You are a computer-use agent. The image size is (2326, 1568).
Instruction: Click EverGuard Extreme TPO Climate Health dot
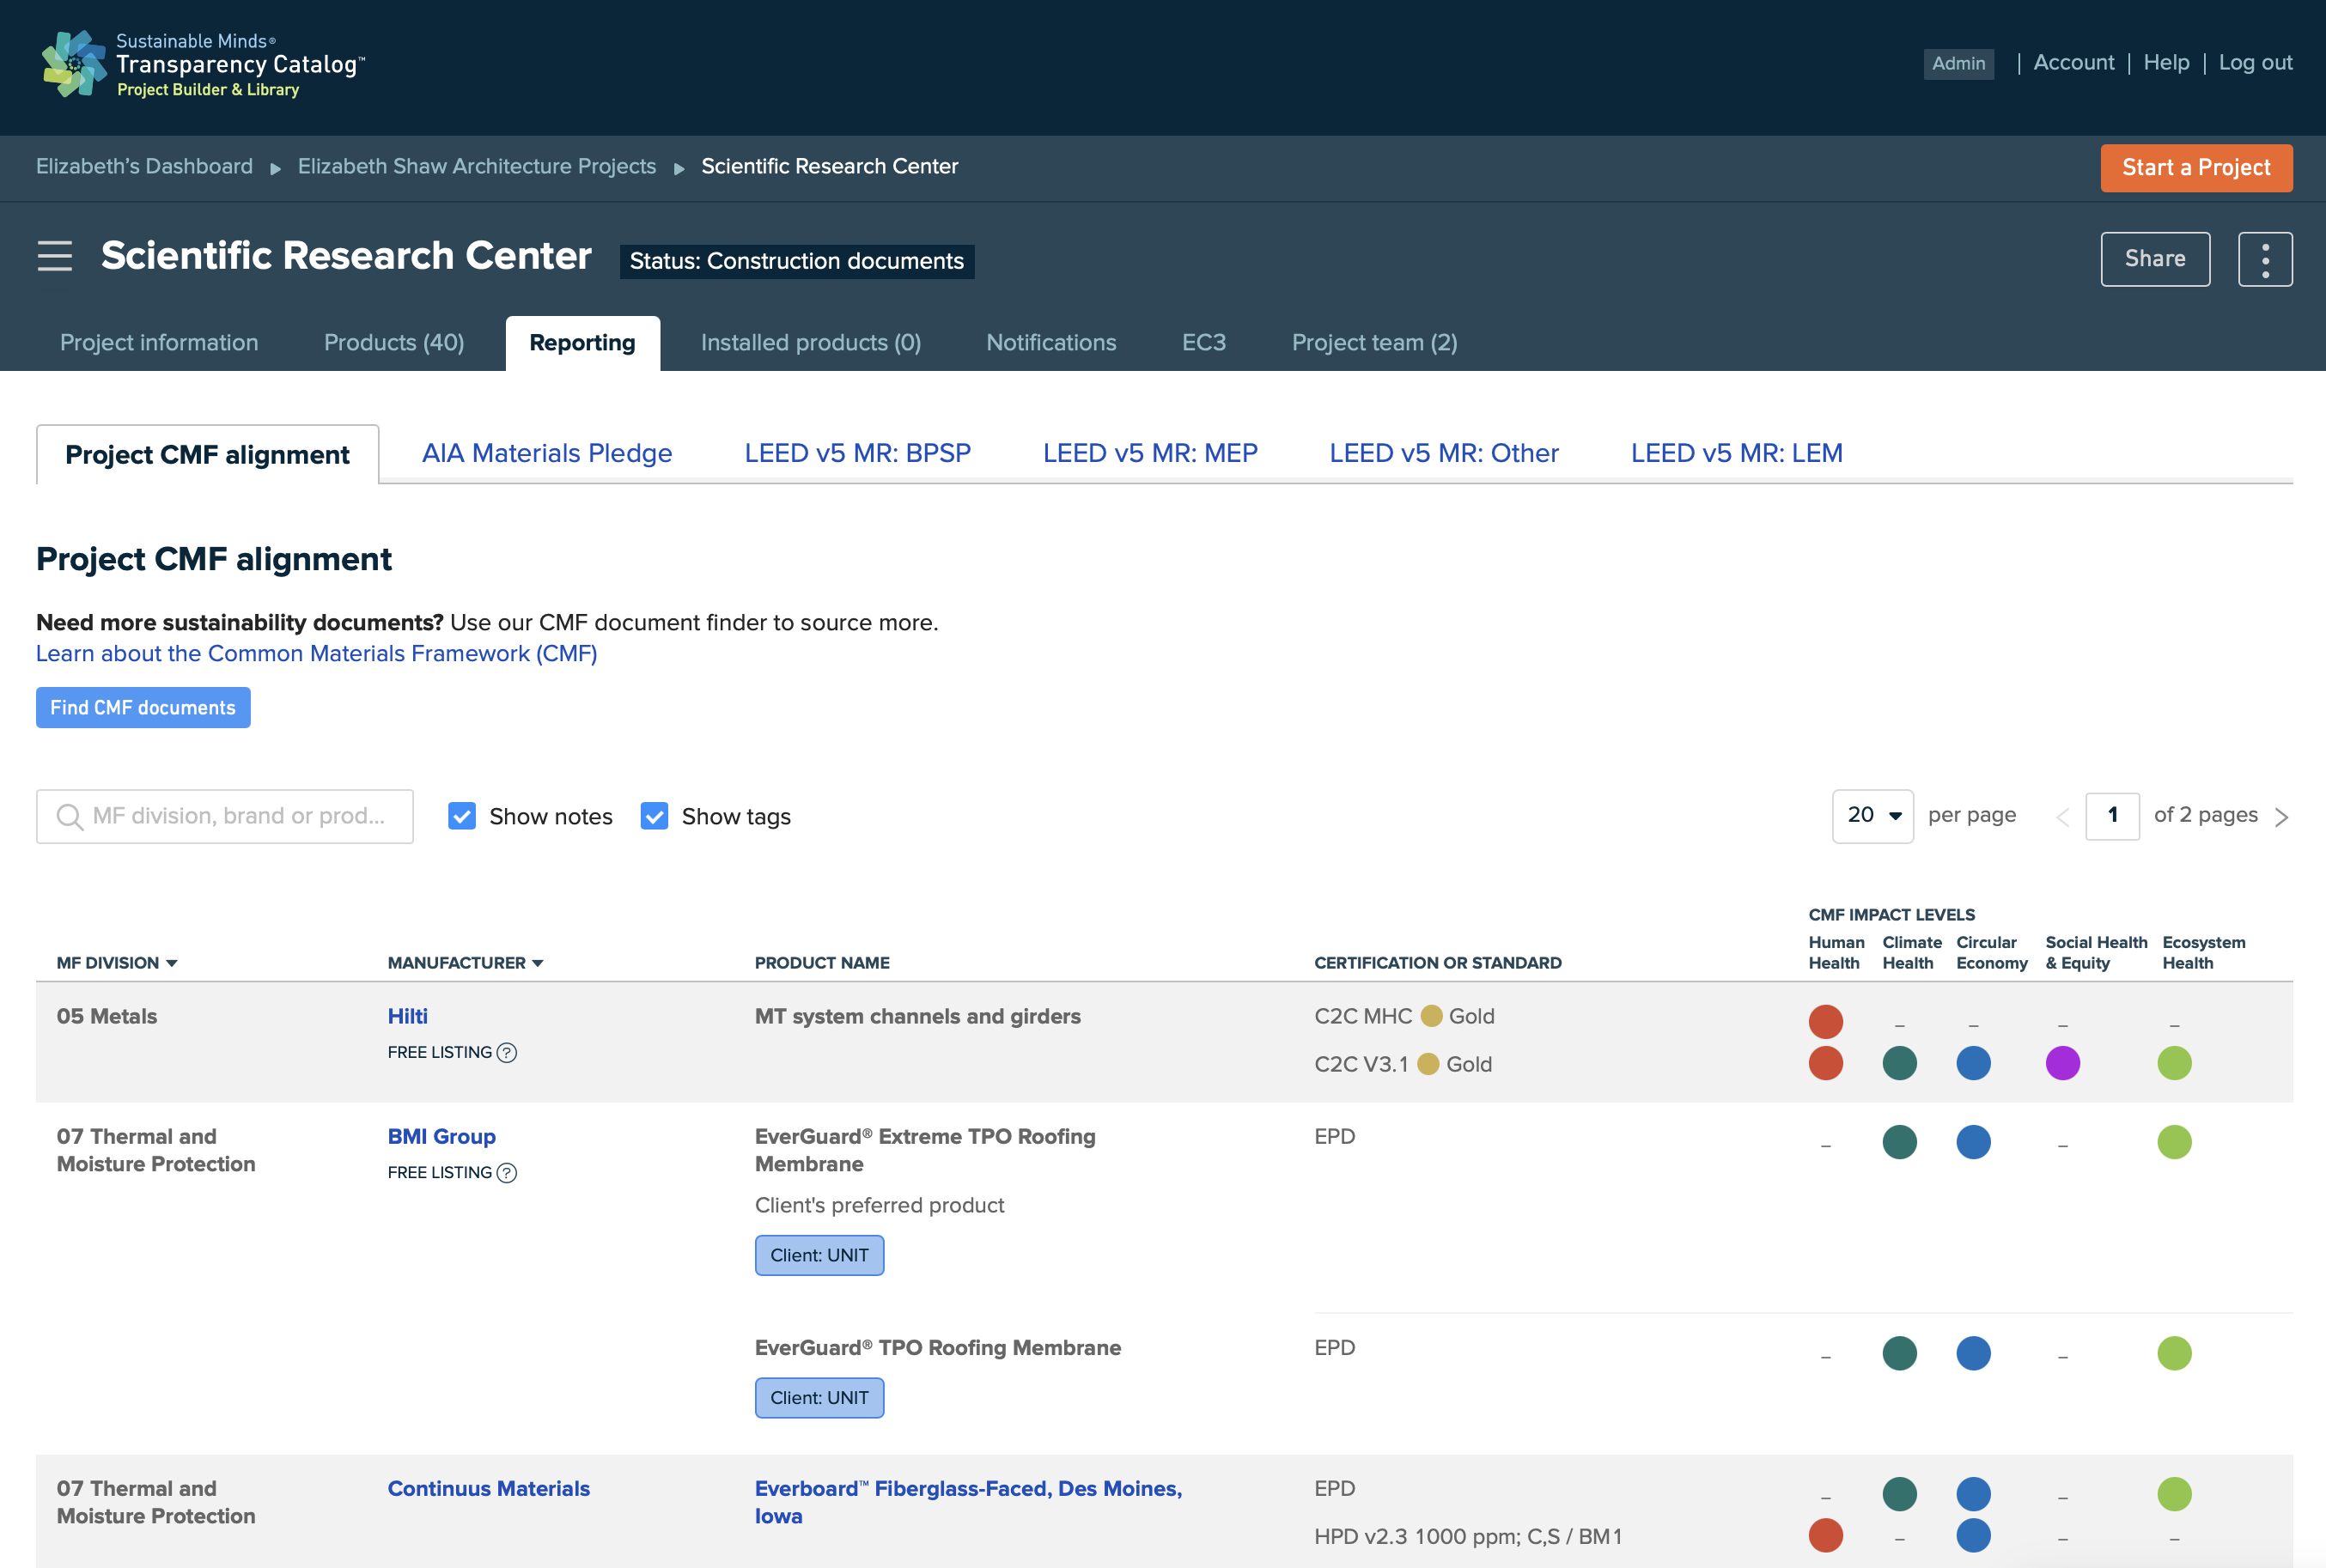click(x=1899, y=1142)
